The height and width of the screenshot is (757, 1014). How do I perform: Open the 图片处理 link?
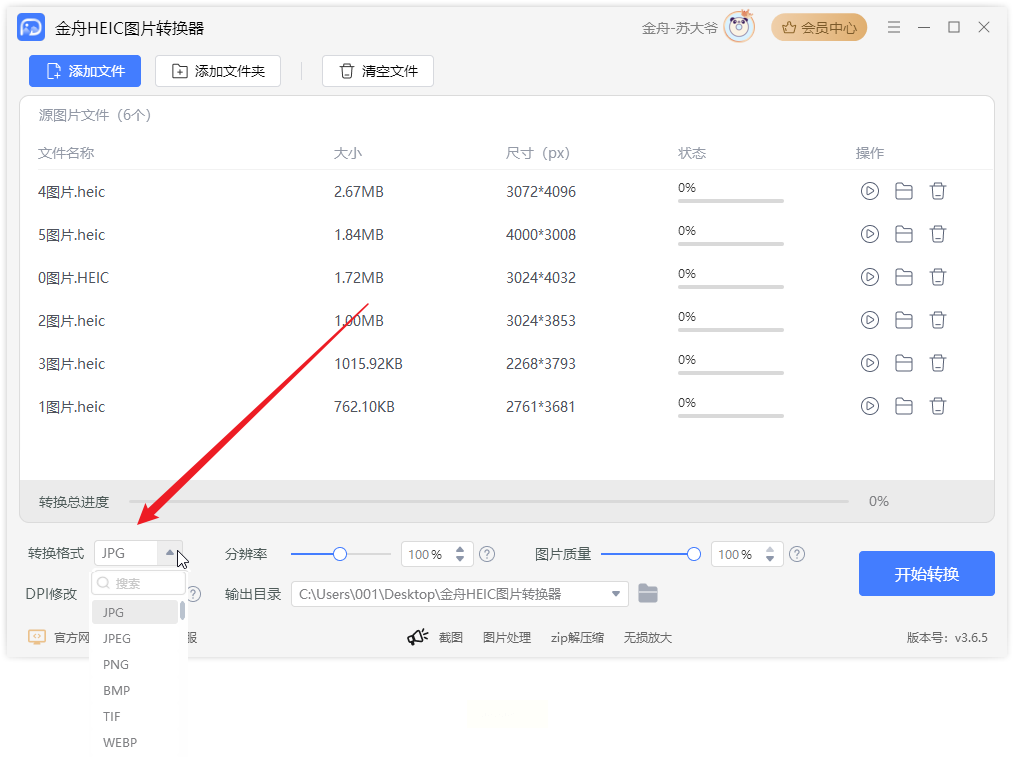507,637
